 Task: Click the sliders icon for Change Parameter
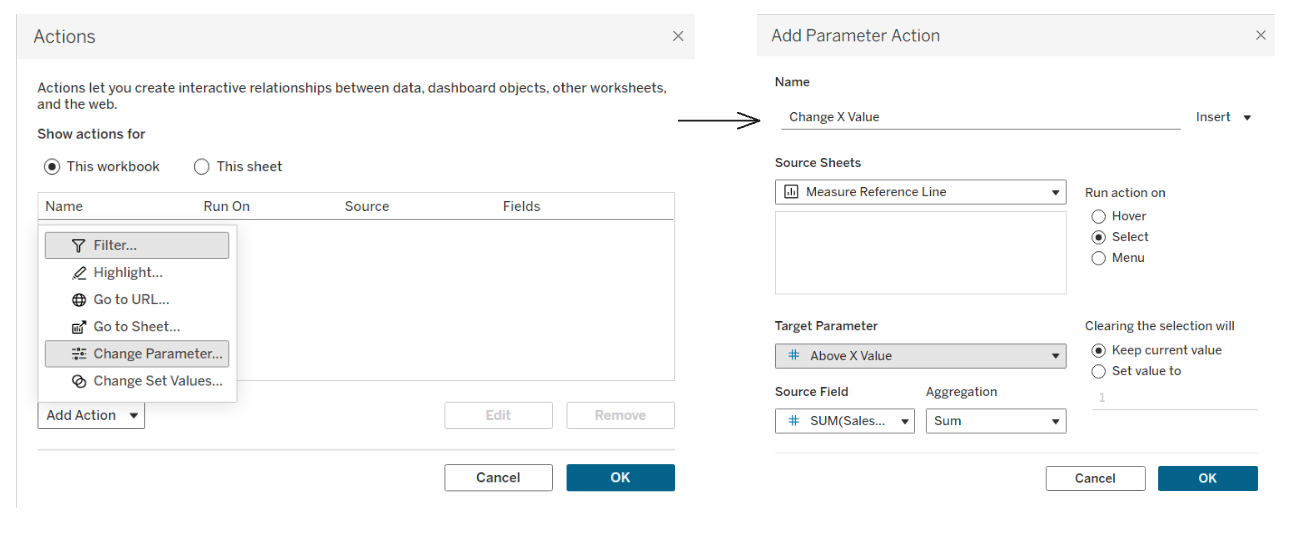79,354
